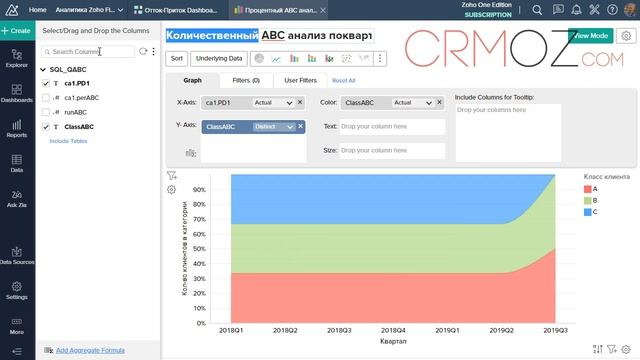
Task: Open the workspace name dropdown
Action: point(120,10)
